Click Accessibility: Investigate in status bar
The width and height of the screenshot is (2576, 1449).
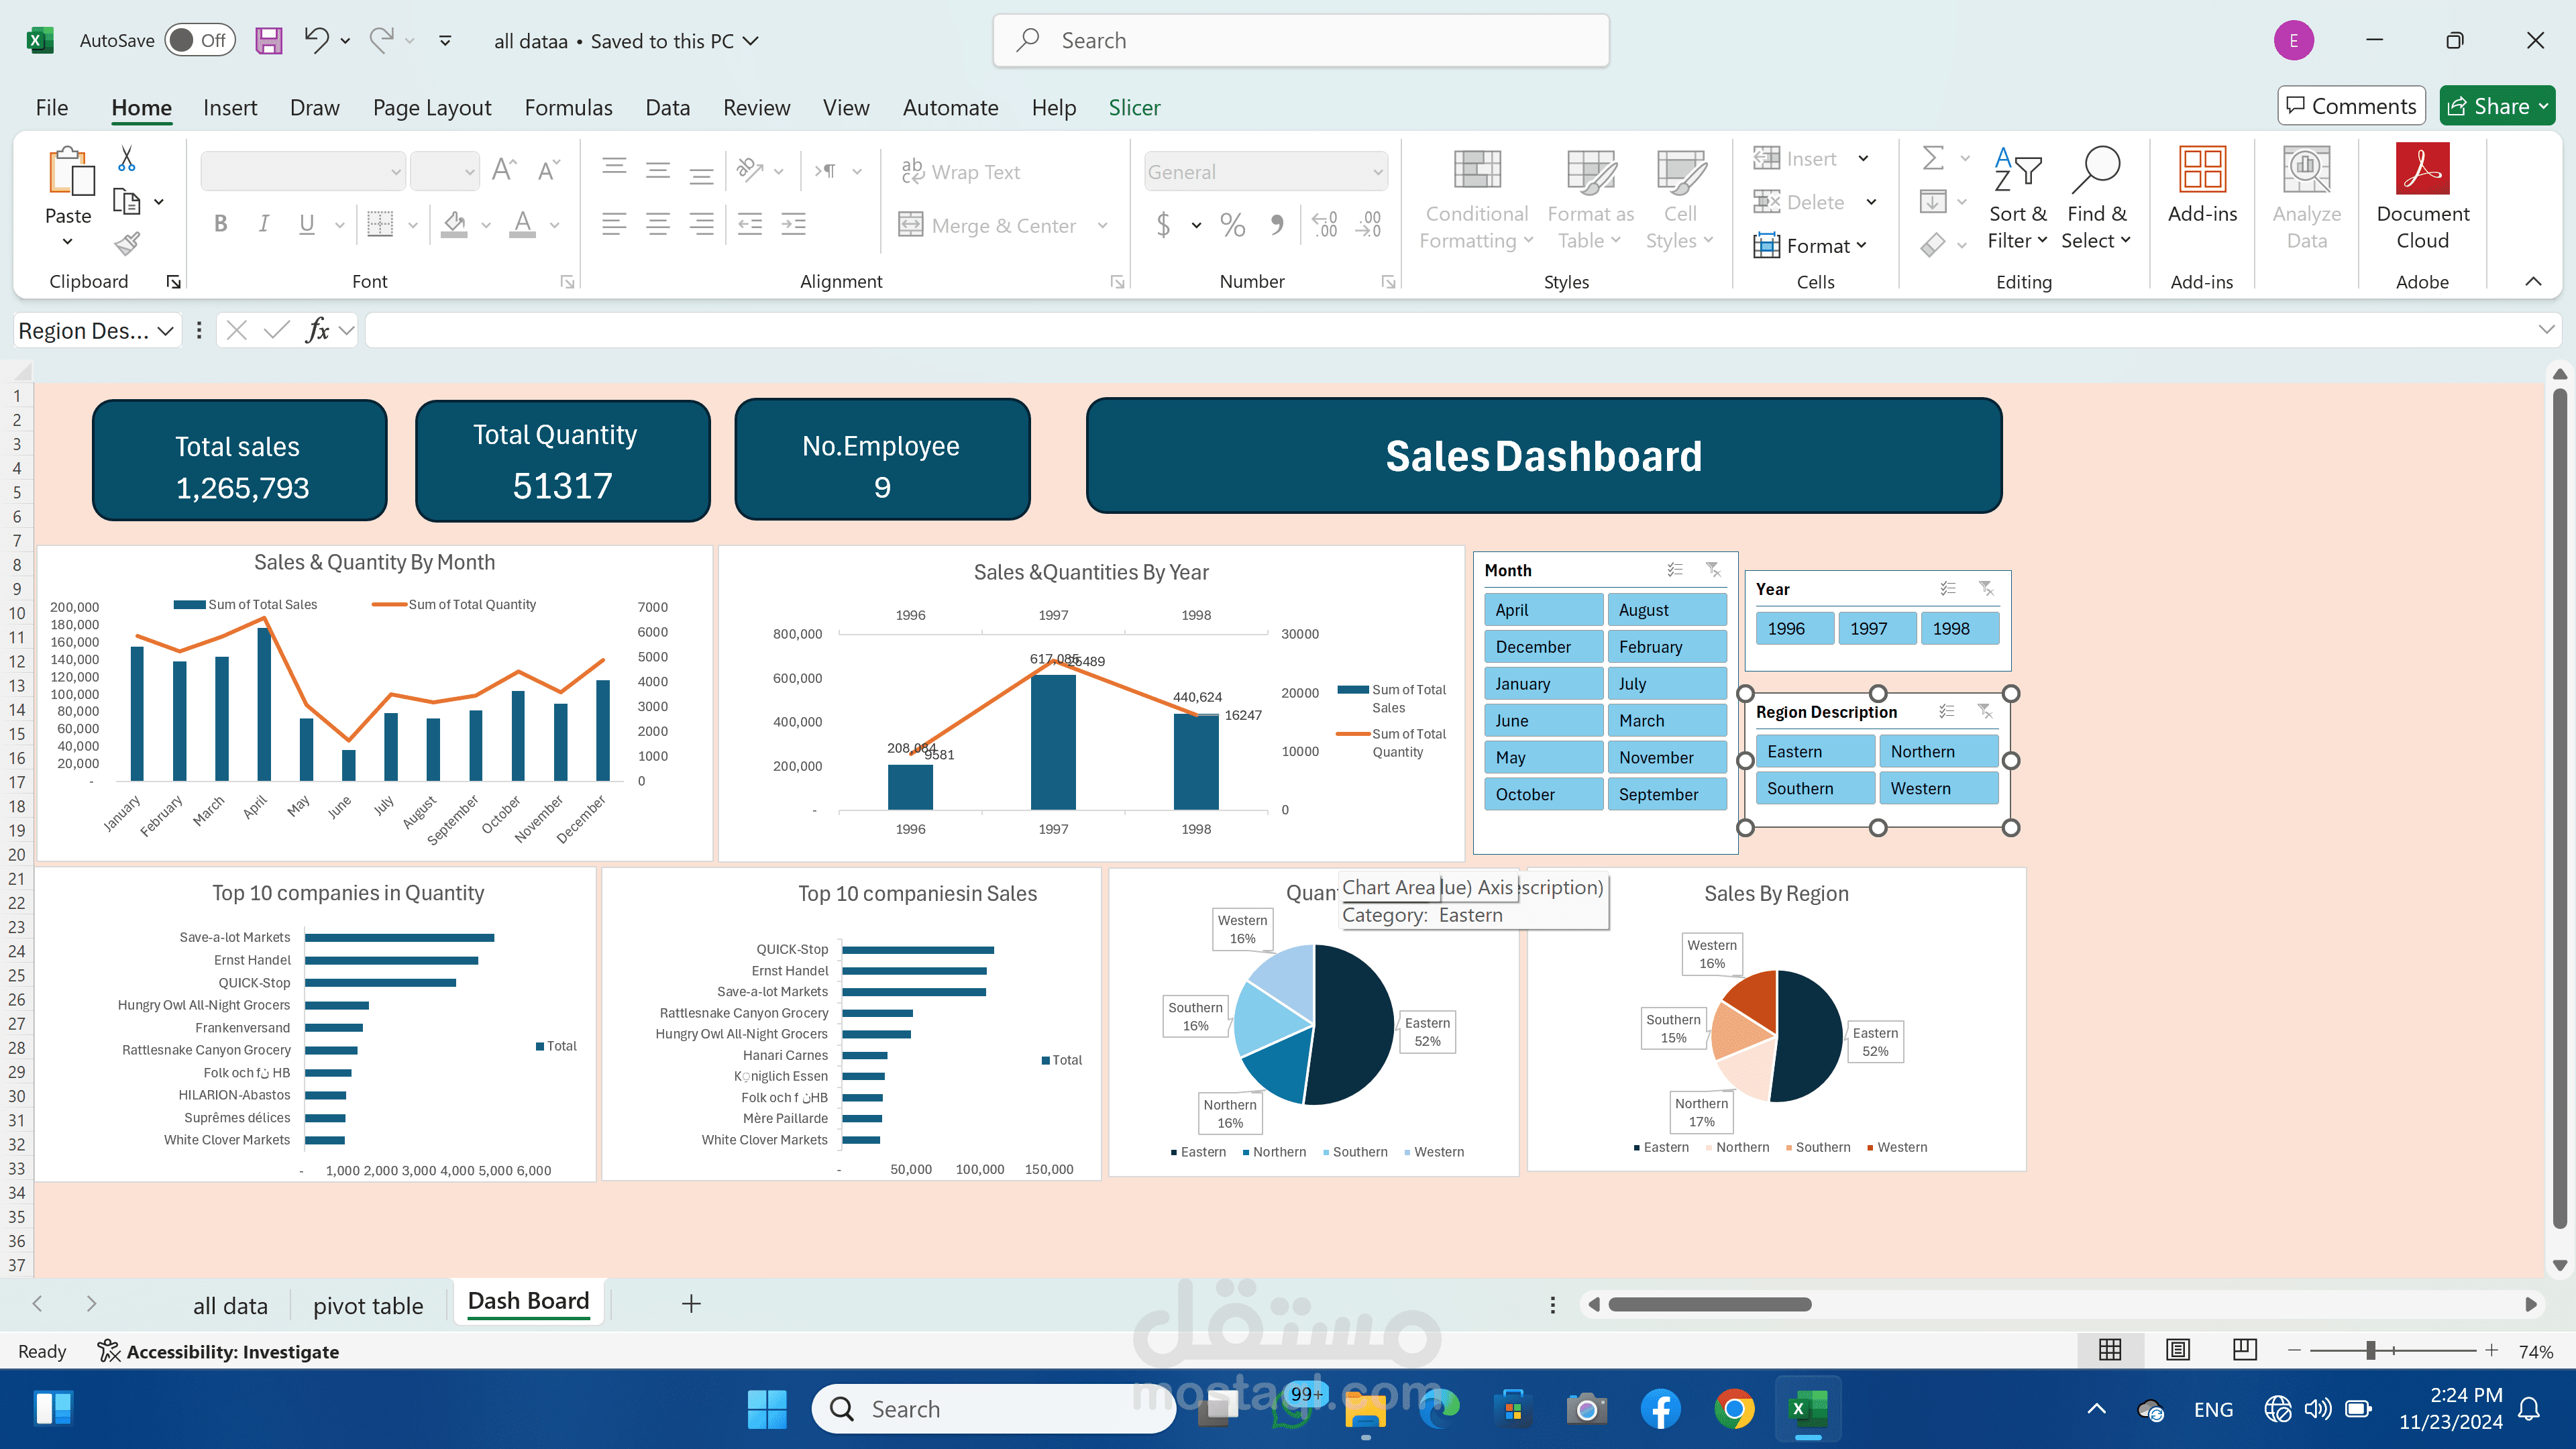point(218,1351)
